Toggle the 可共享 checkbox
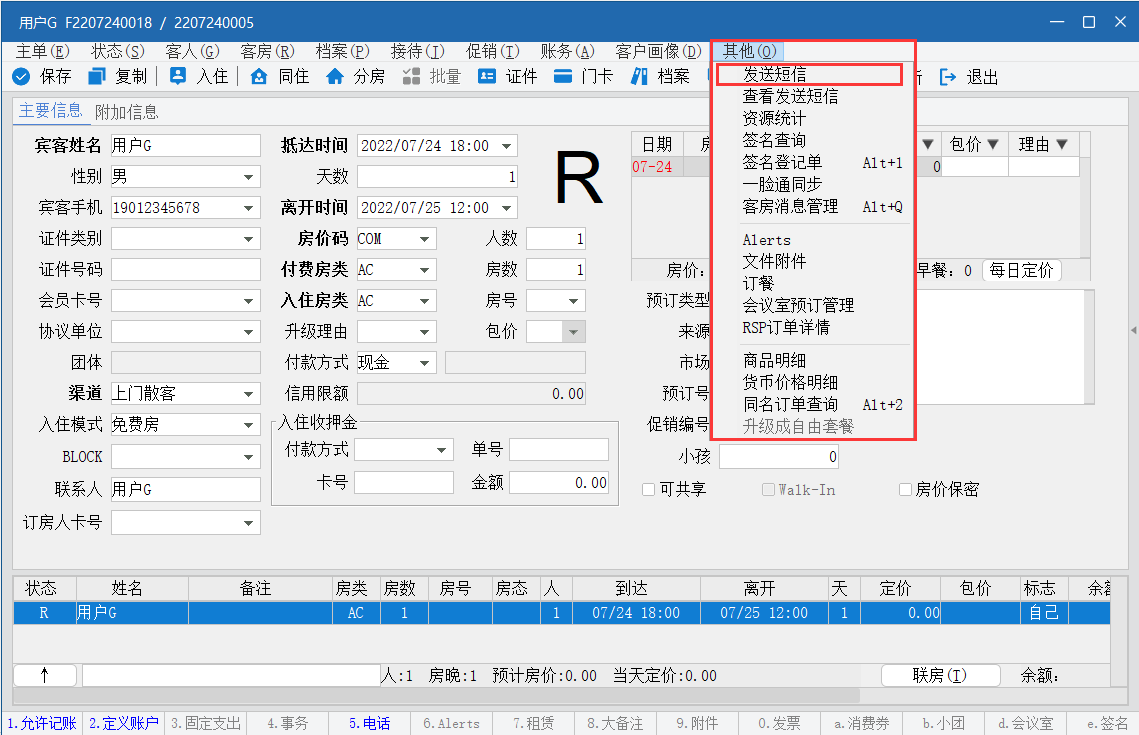 pyautogui.click(x=649, y=490)
